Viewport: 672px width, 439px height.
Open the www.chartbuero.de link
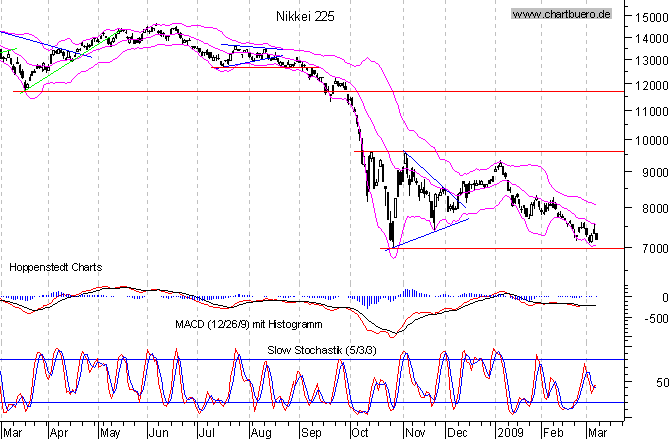(561, 14)
